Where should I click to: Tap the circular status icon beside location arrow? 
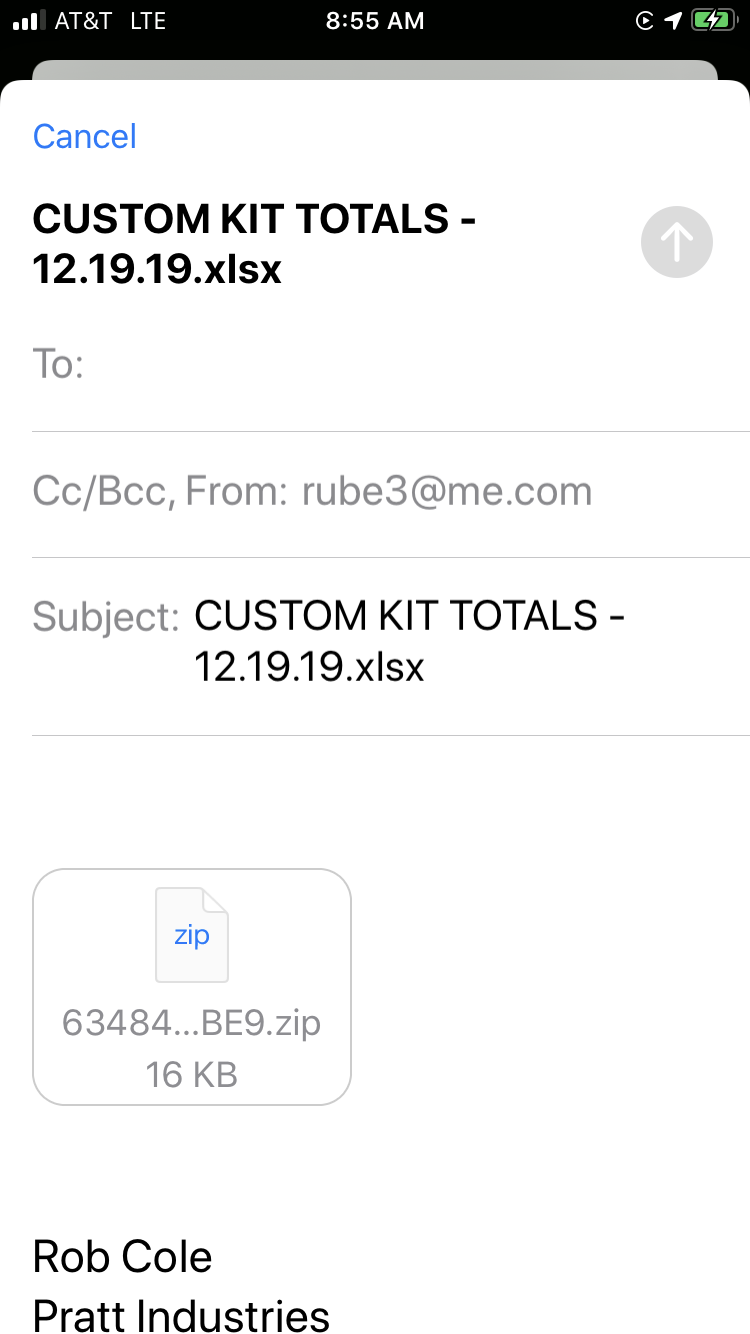[646, 21]
